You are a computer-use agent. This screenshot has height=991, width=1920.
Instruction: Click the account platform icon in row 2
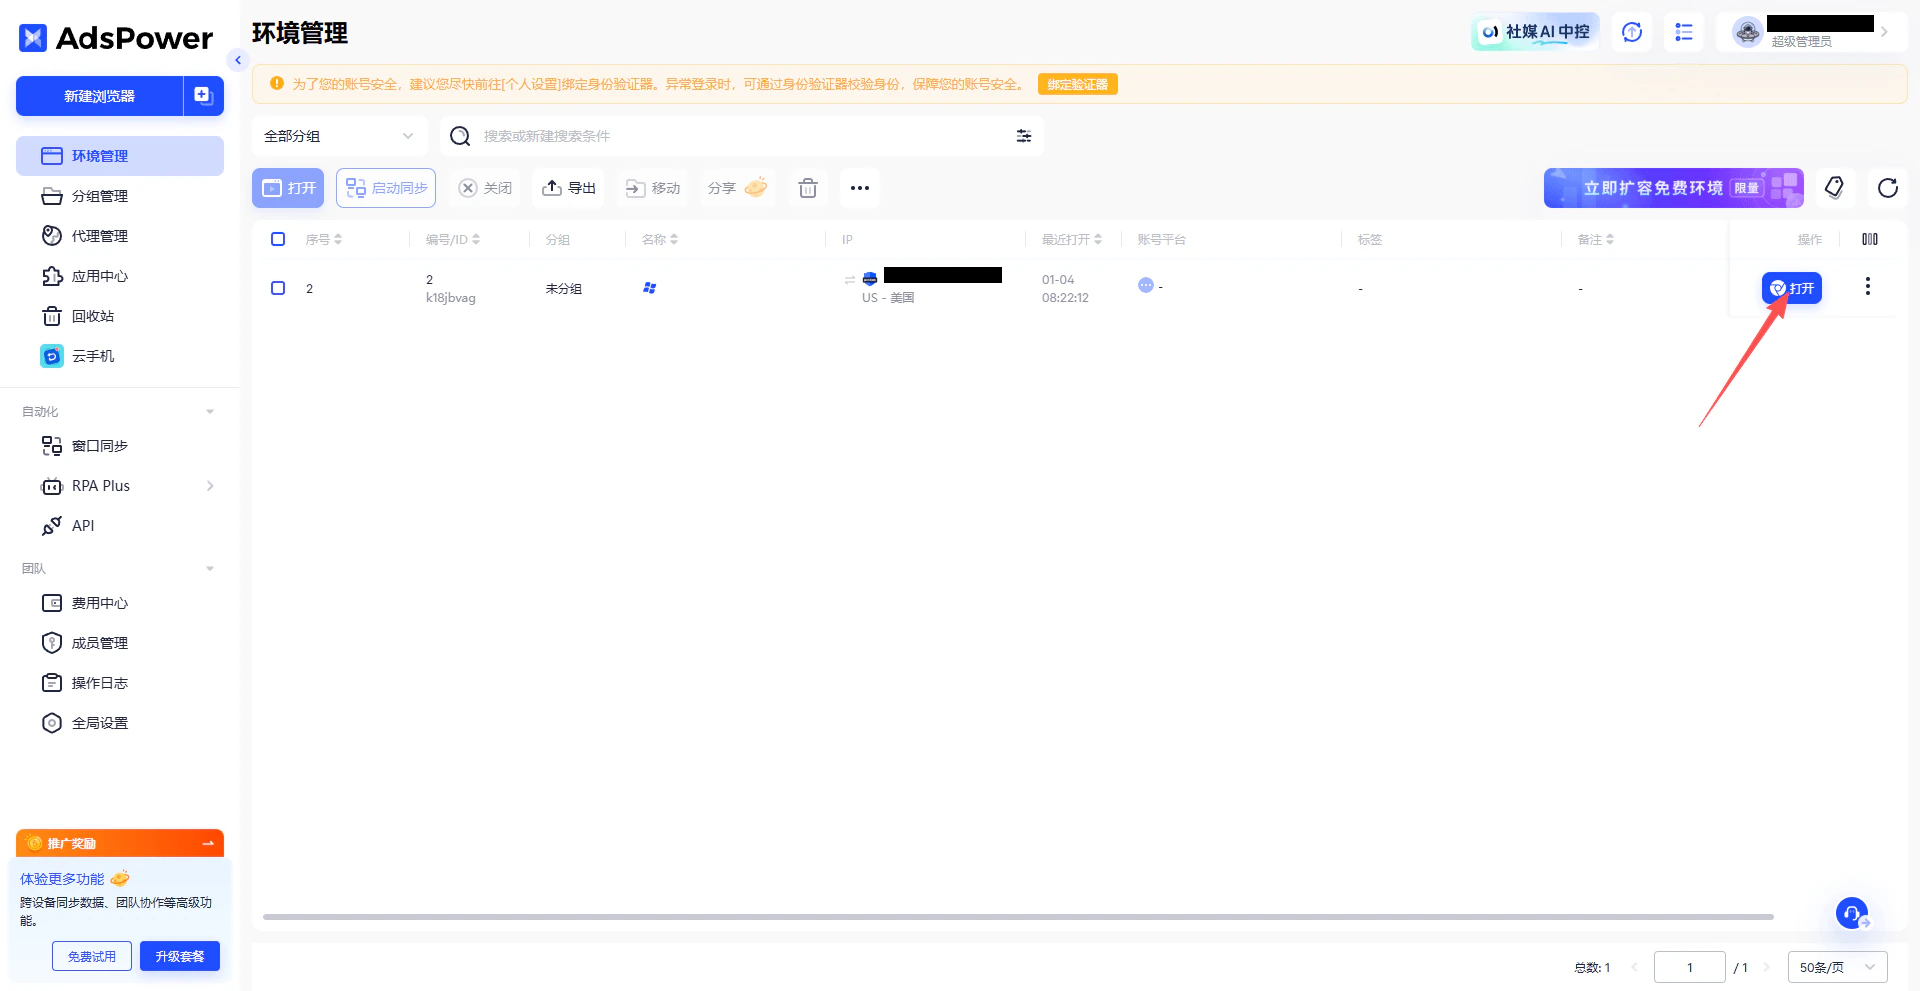[x=1146, y=285]
